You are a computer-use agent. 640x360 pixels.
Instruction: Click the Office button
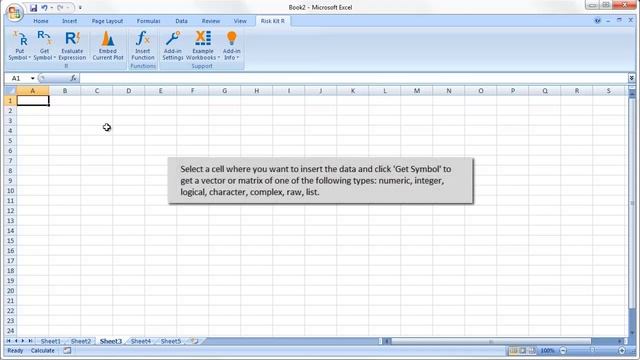pos(14,12)
